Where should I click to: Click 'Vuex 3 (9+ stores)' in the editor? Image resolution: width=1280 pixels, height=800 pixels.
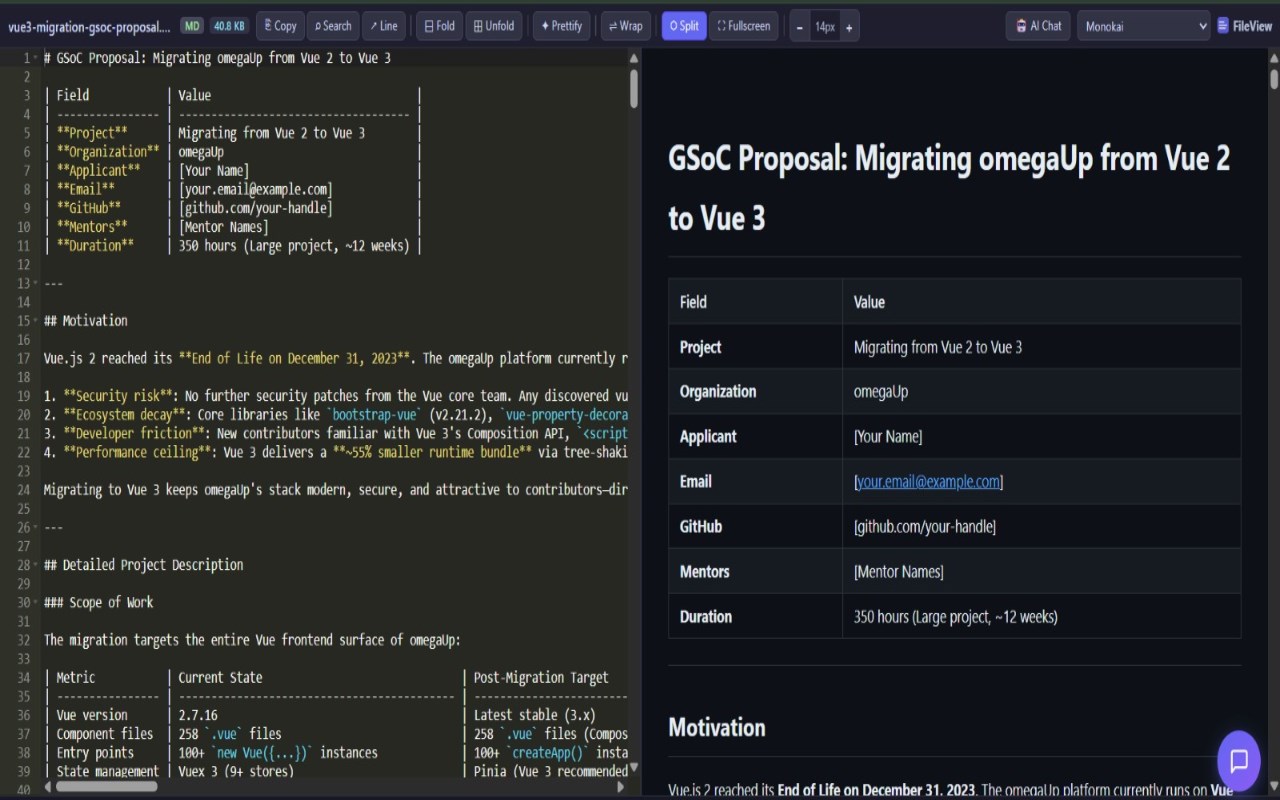click(236, 771)
